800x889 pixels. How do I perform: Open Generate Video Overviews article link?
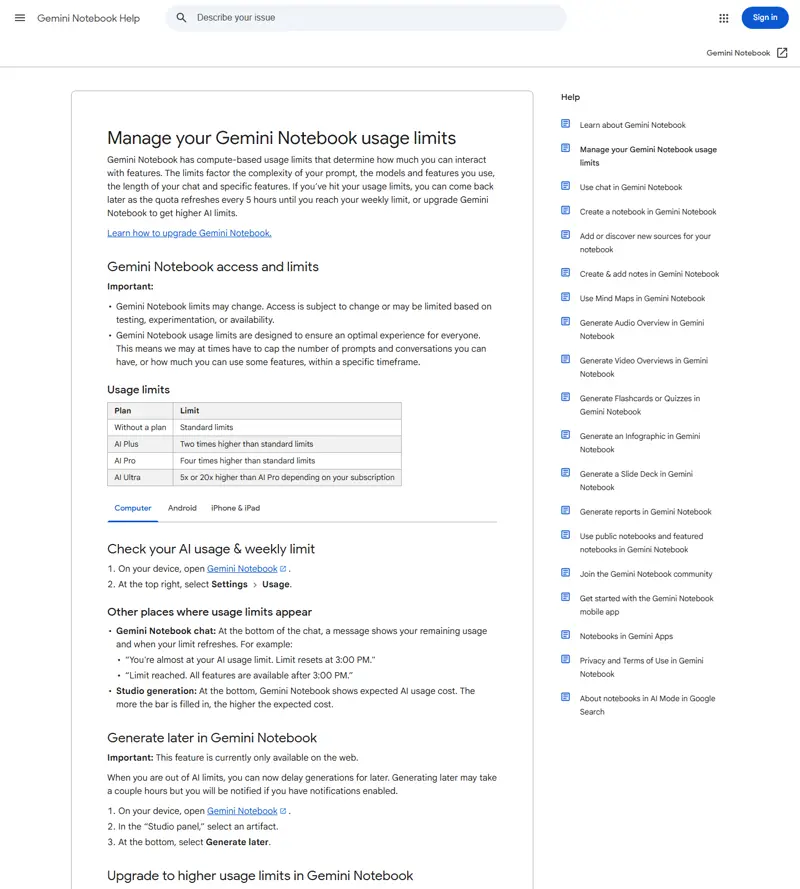644,367
